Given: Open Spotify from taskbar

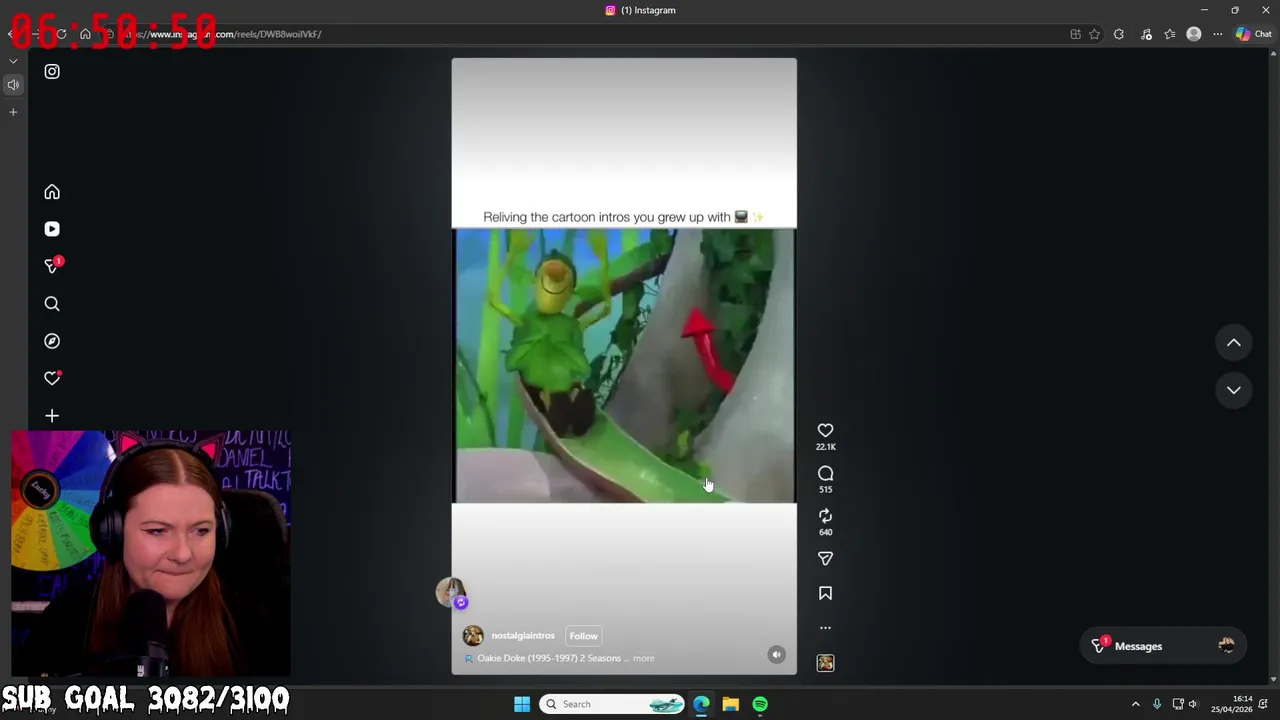Looking at the screenshot, I should (x=760, y=704).
